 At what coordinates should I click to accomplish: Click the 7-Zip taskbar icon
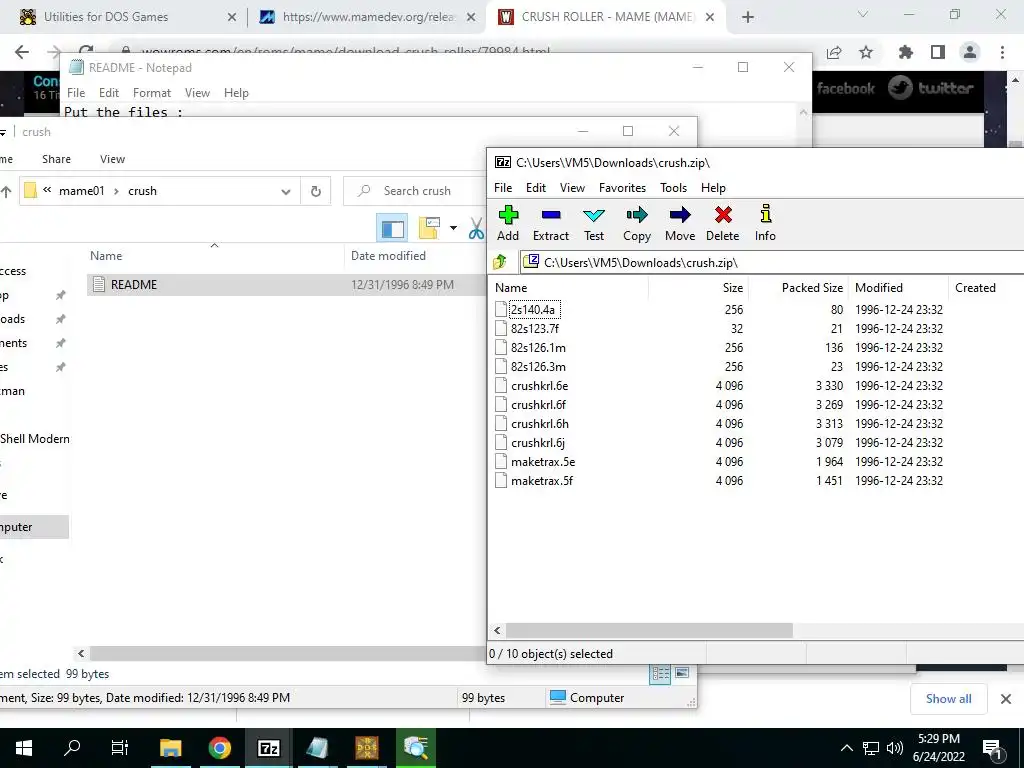click(268, 748)
